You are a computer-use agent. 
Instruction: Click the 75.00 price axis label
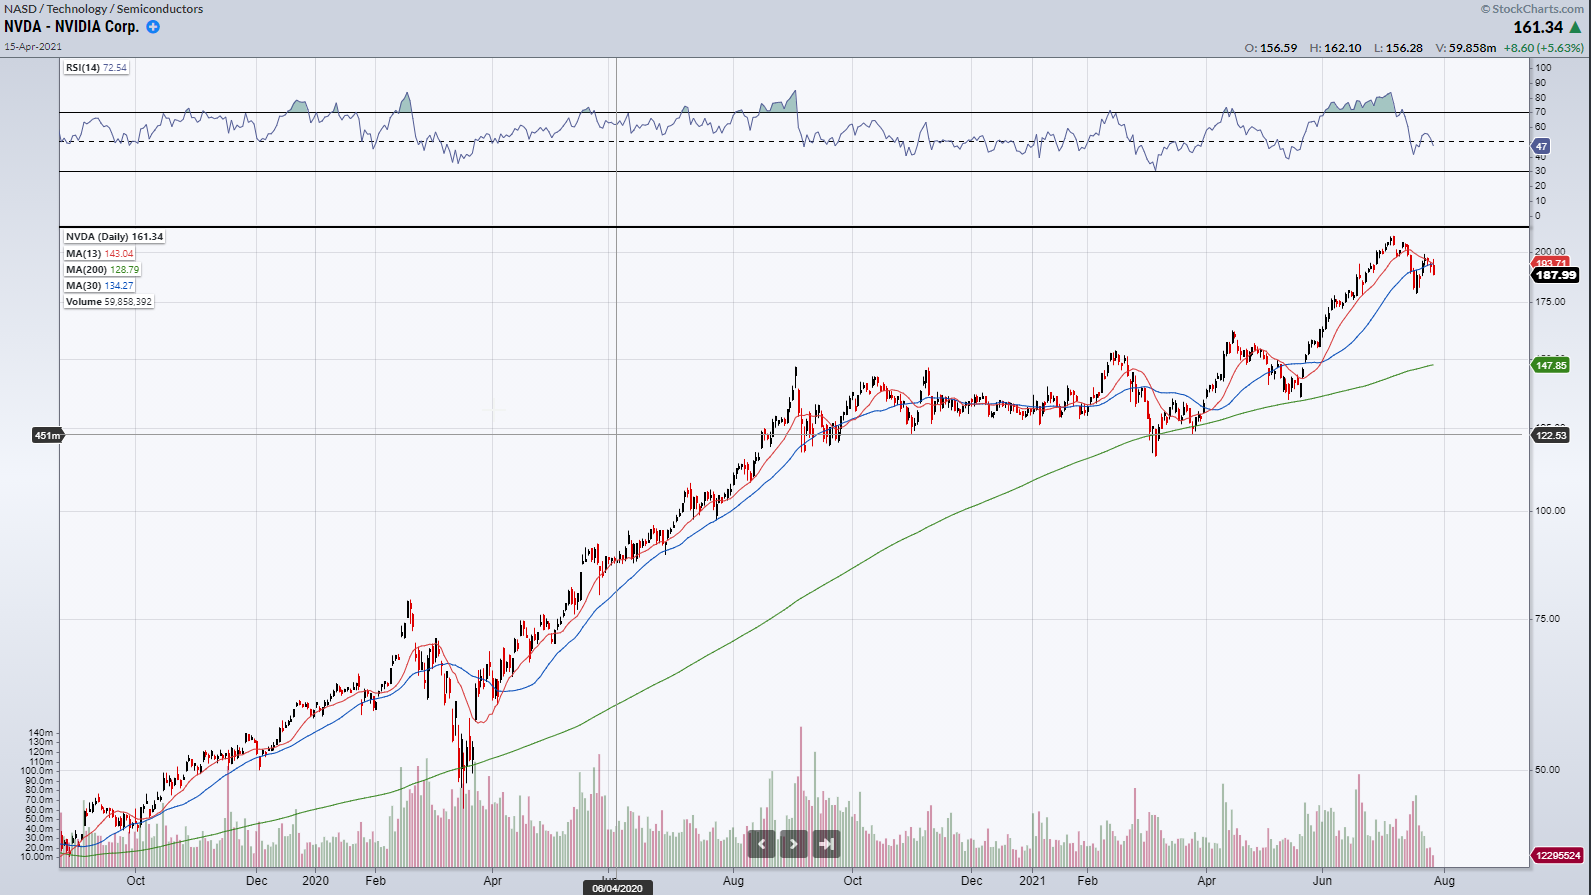[x=1548, y=619]
